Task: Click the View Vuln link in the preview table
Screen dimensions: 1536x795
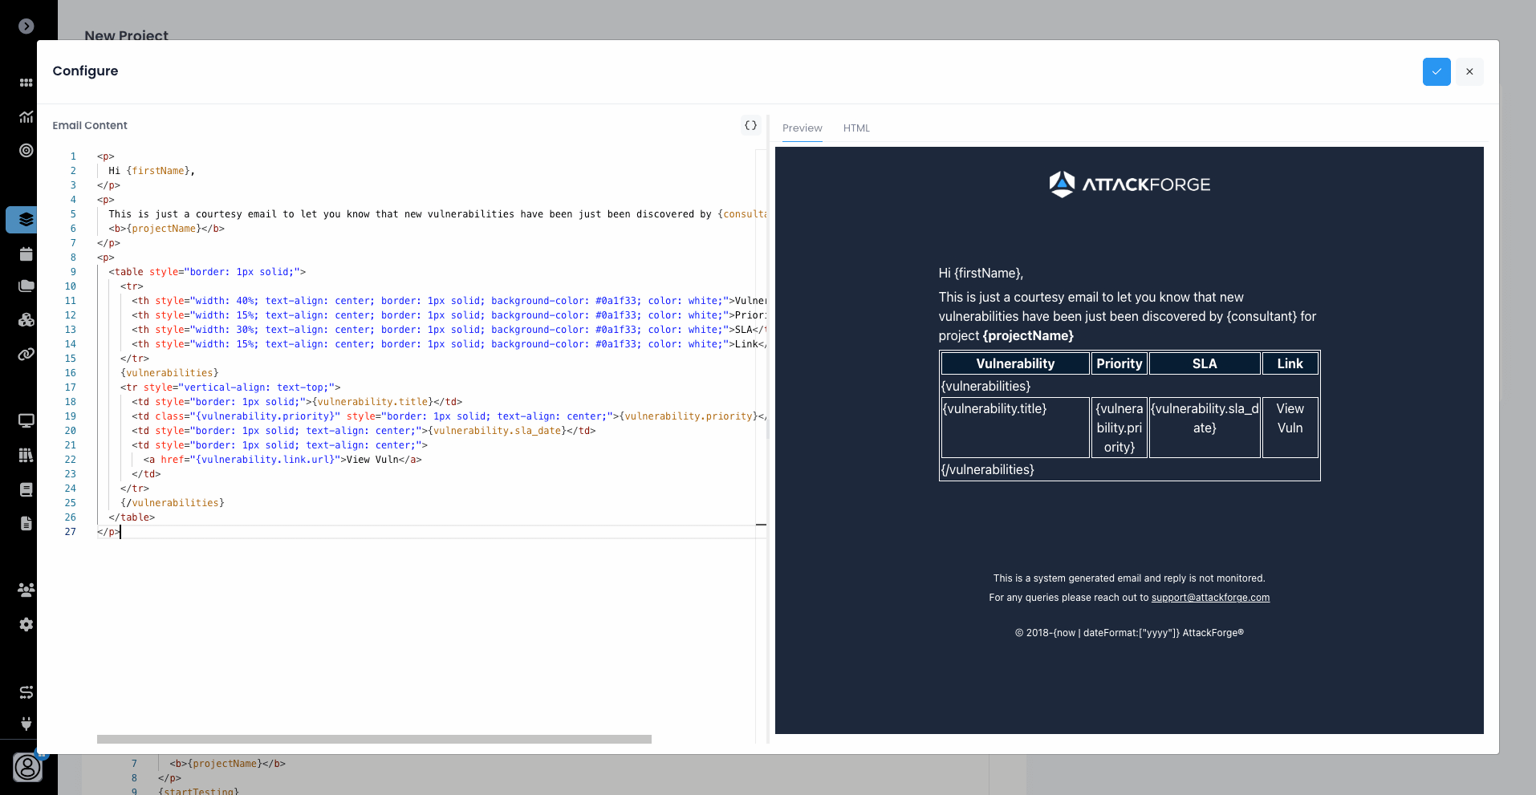Action: (x=1290, y=418)
